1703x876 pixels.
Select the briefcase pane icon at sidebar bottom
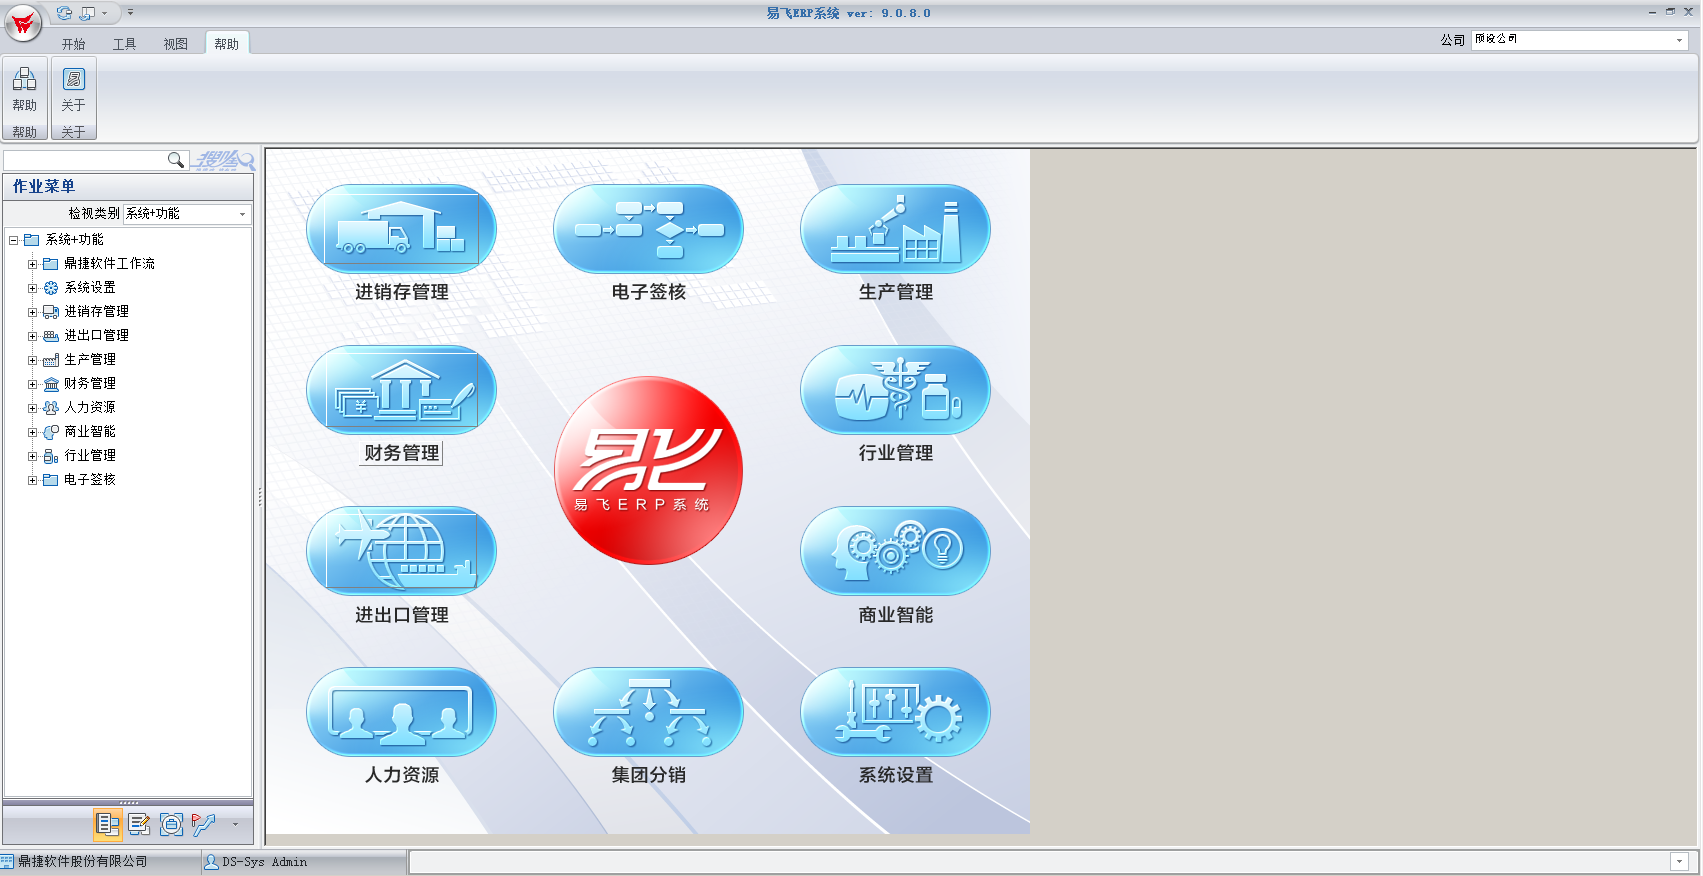pos(171,824)
